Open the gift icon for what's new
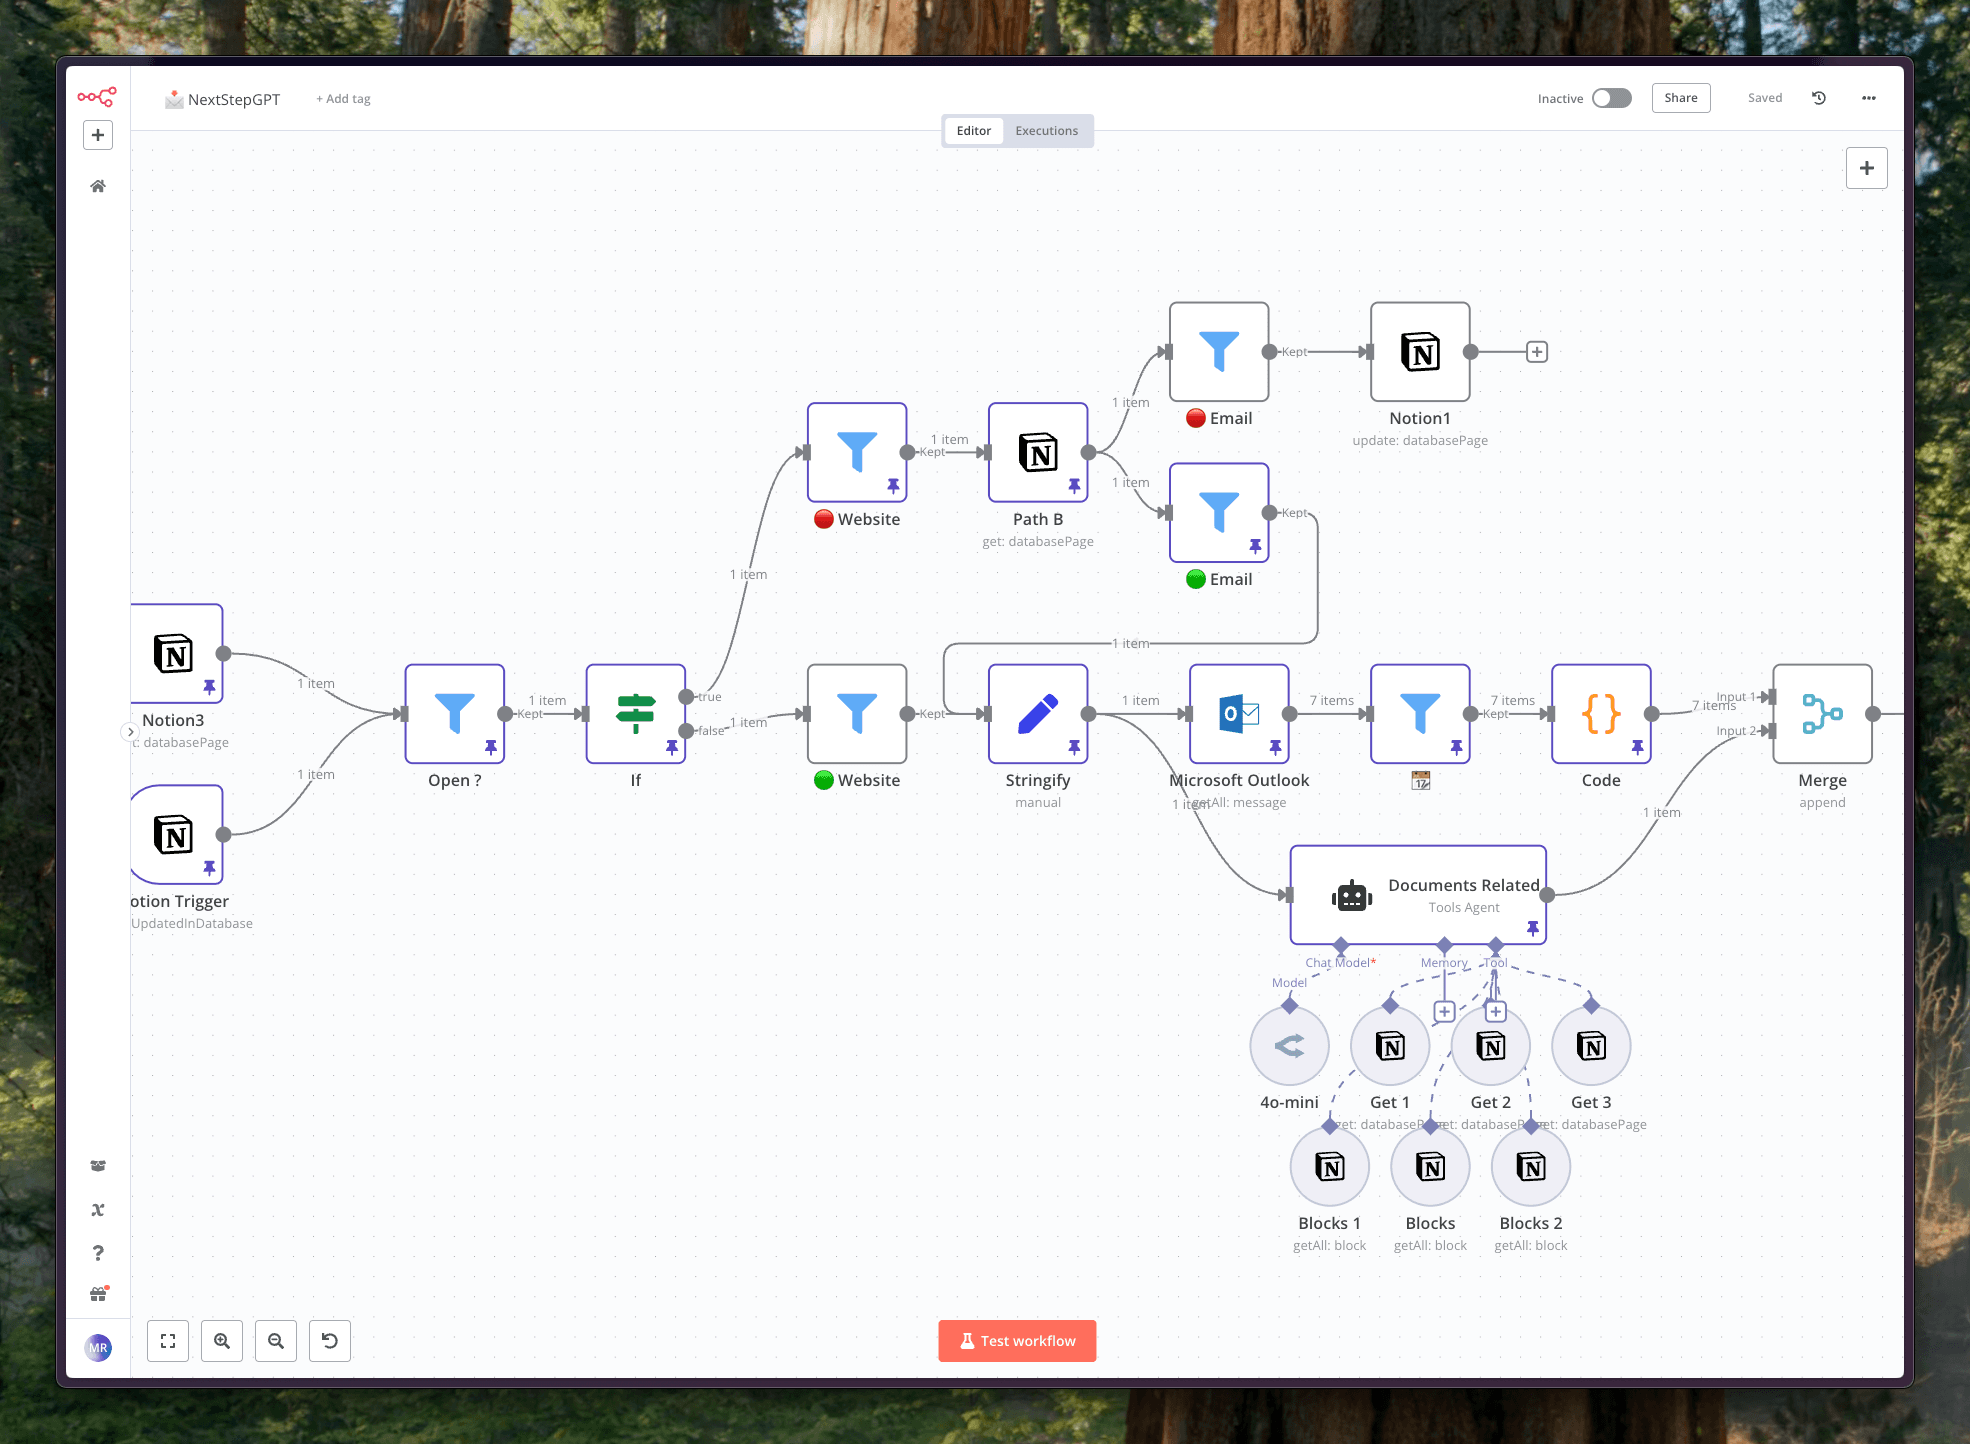1970x1444 pixels. 98,1294
